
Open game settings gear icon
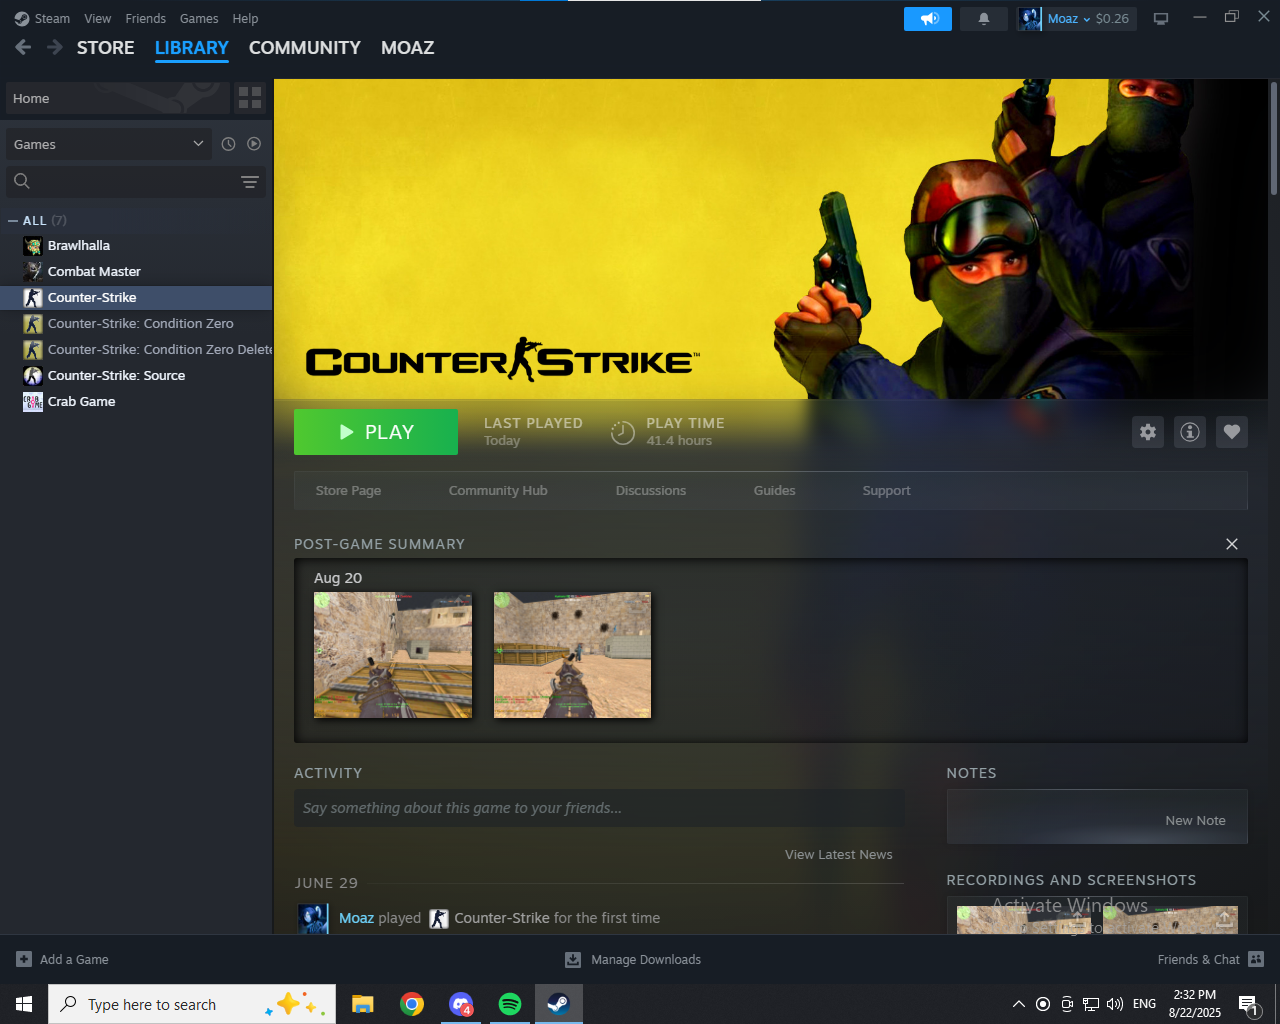point(1148,432)
